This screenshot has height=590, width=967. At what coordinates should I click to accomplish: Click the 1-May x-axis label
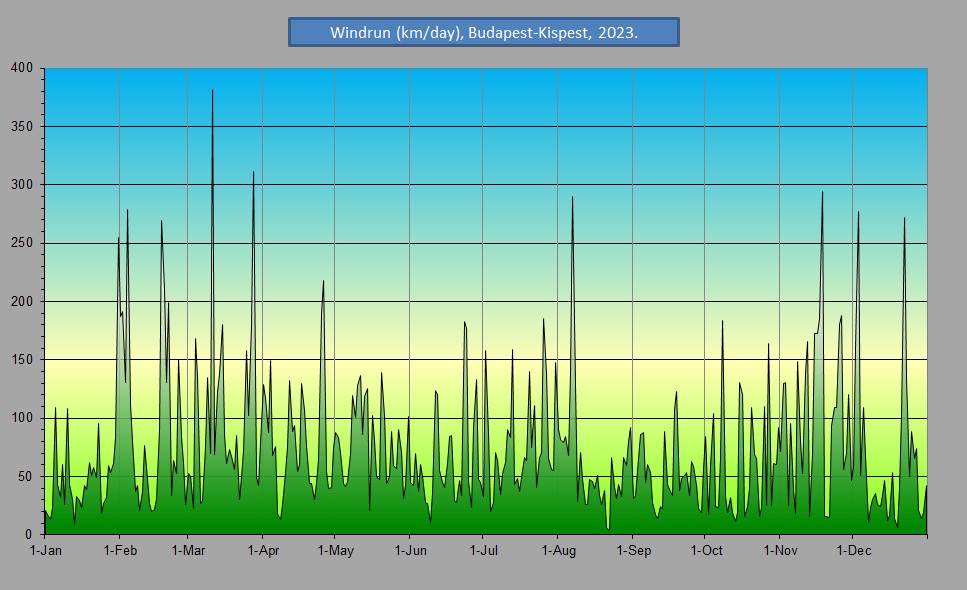pyautogui.click(x=335, y=550)
